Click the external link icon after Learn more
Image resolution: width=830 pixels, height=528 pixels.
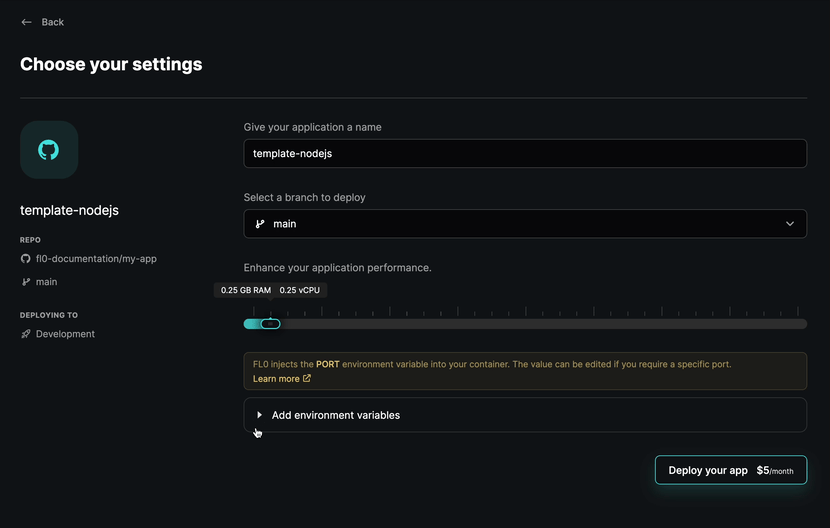(x=306, y=378)
